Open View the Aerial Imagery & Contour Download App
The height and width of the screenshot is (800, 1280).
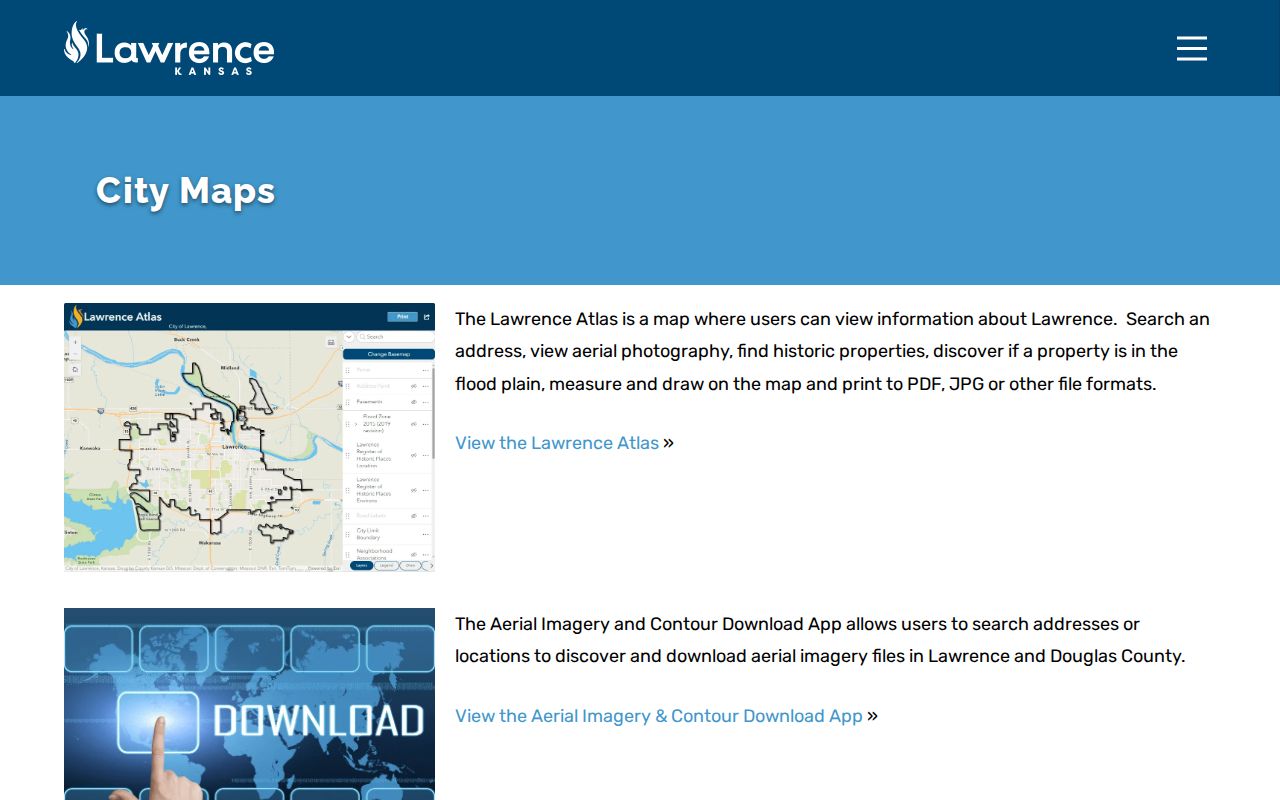point(659,716)
